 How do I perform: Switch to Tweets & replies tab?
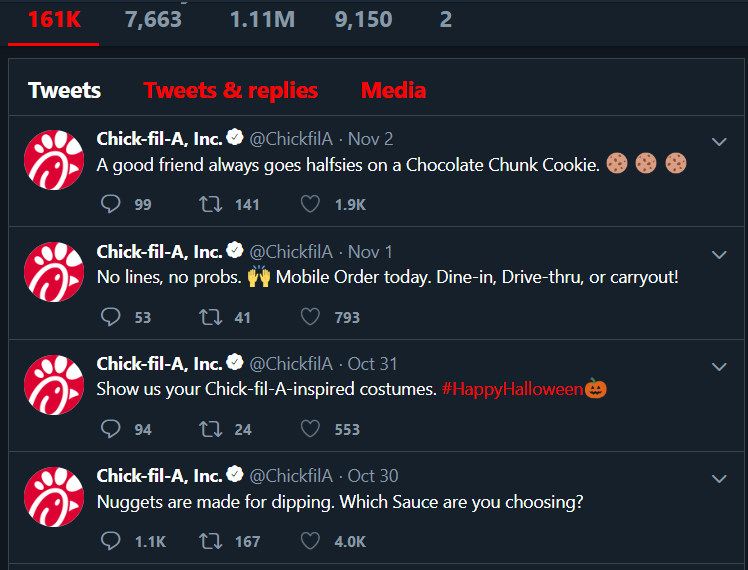click(230, 90)
